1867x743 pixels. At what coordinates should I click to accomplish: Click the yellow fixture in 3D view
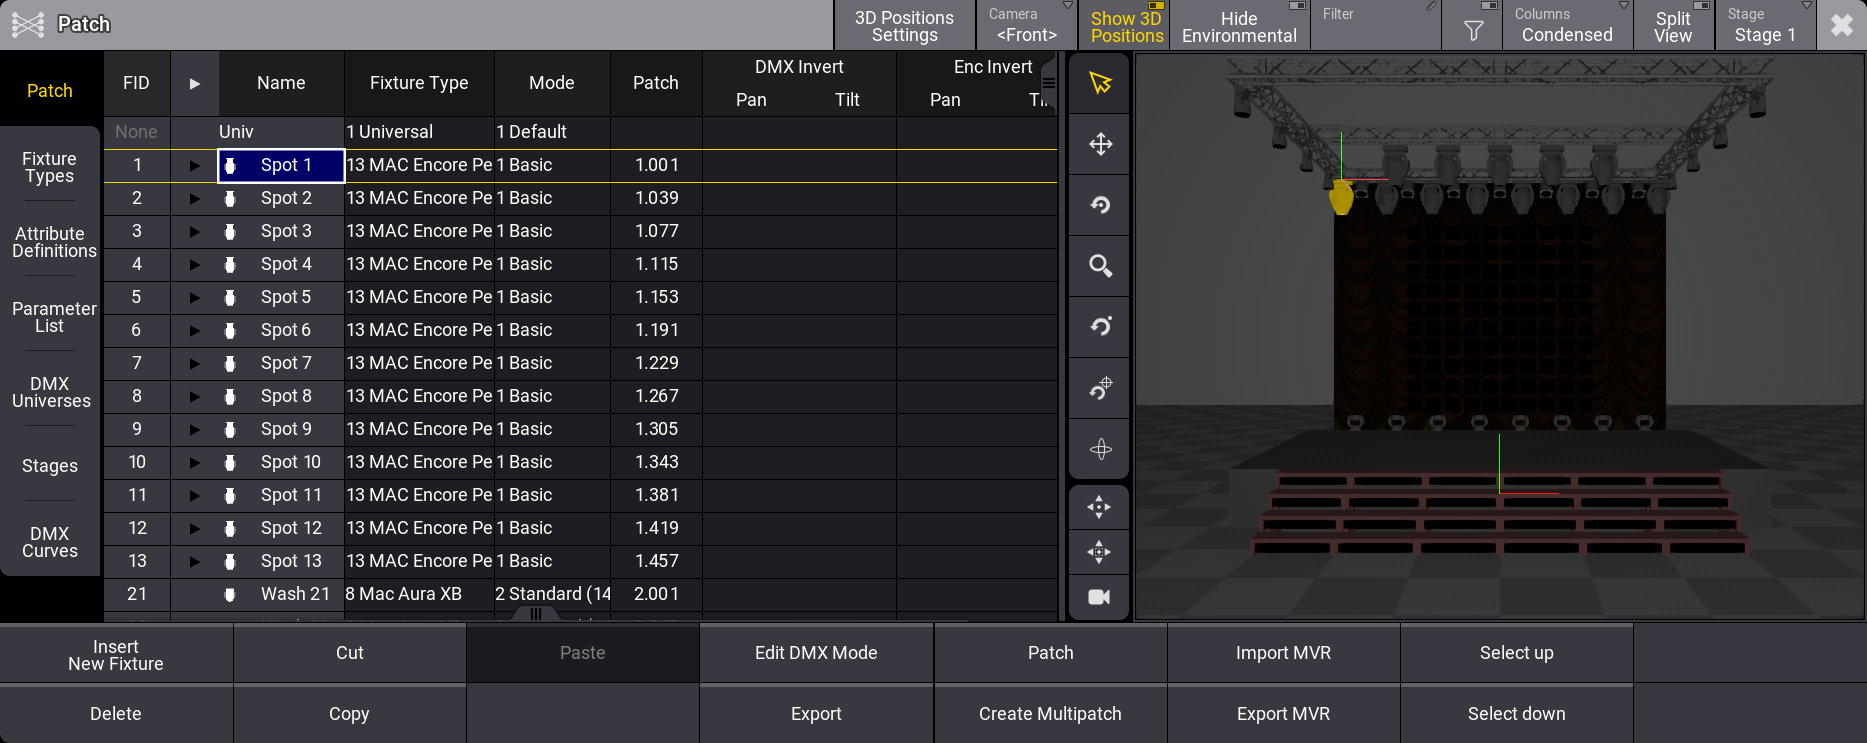[x=1341, y=197]
